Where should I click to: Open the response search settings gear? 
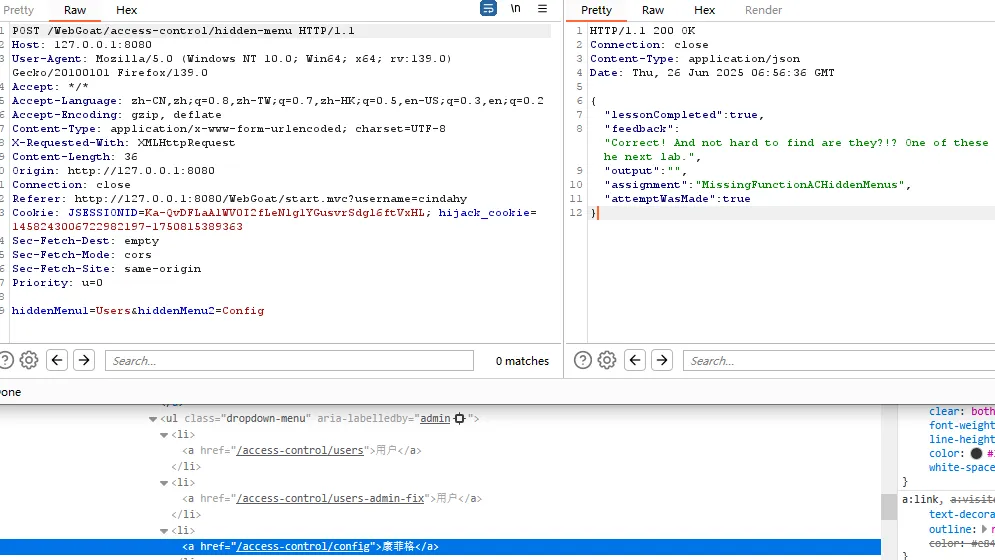click(607, 360)
